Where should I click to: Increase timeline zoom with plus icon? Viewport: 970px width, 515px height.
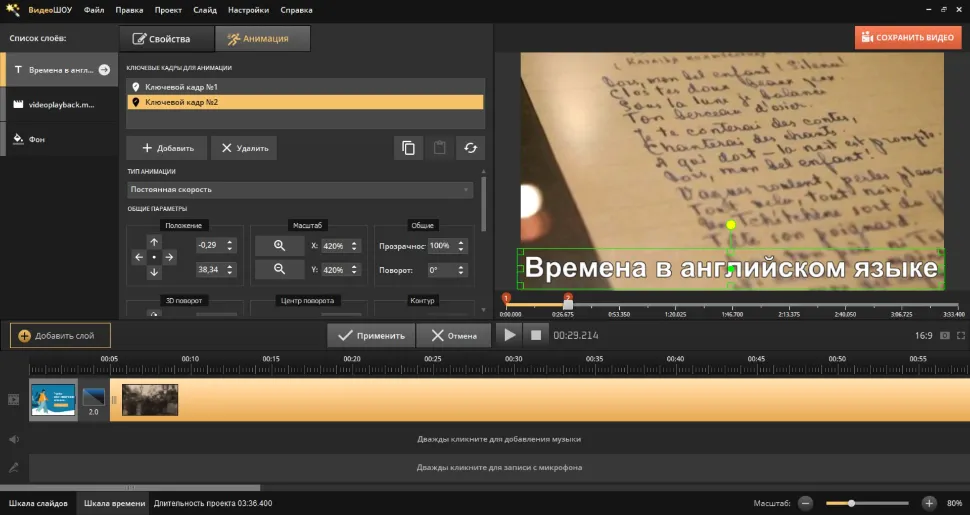[929, 503]
